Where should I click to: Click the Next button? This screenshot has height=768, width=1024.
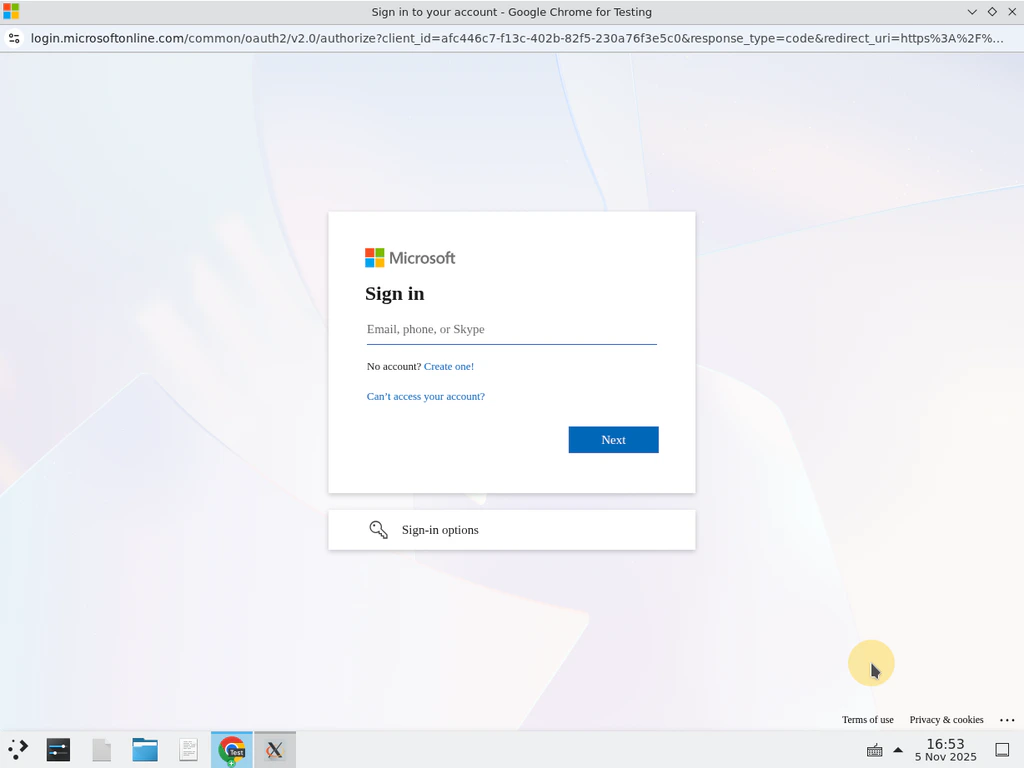click(613, 440)
